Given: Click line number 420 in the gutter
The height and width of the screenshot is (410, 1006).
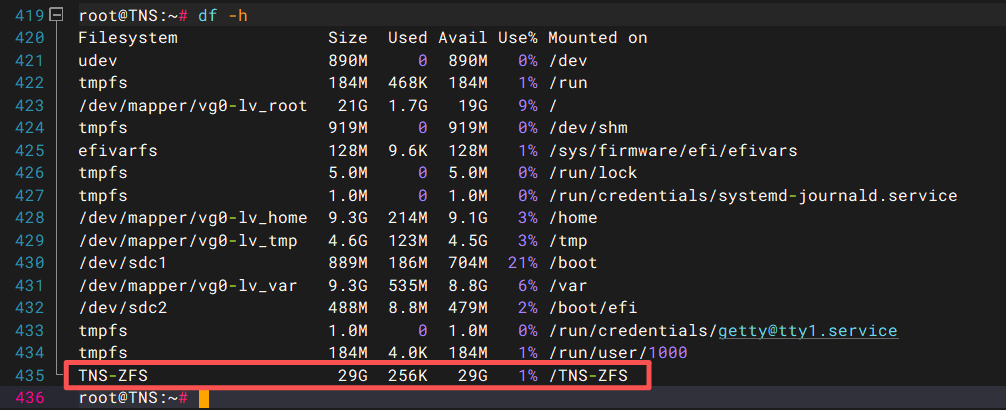Looking at the screenshot, I should pos(25,38).
